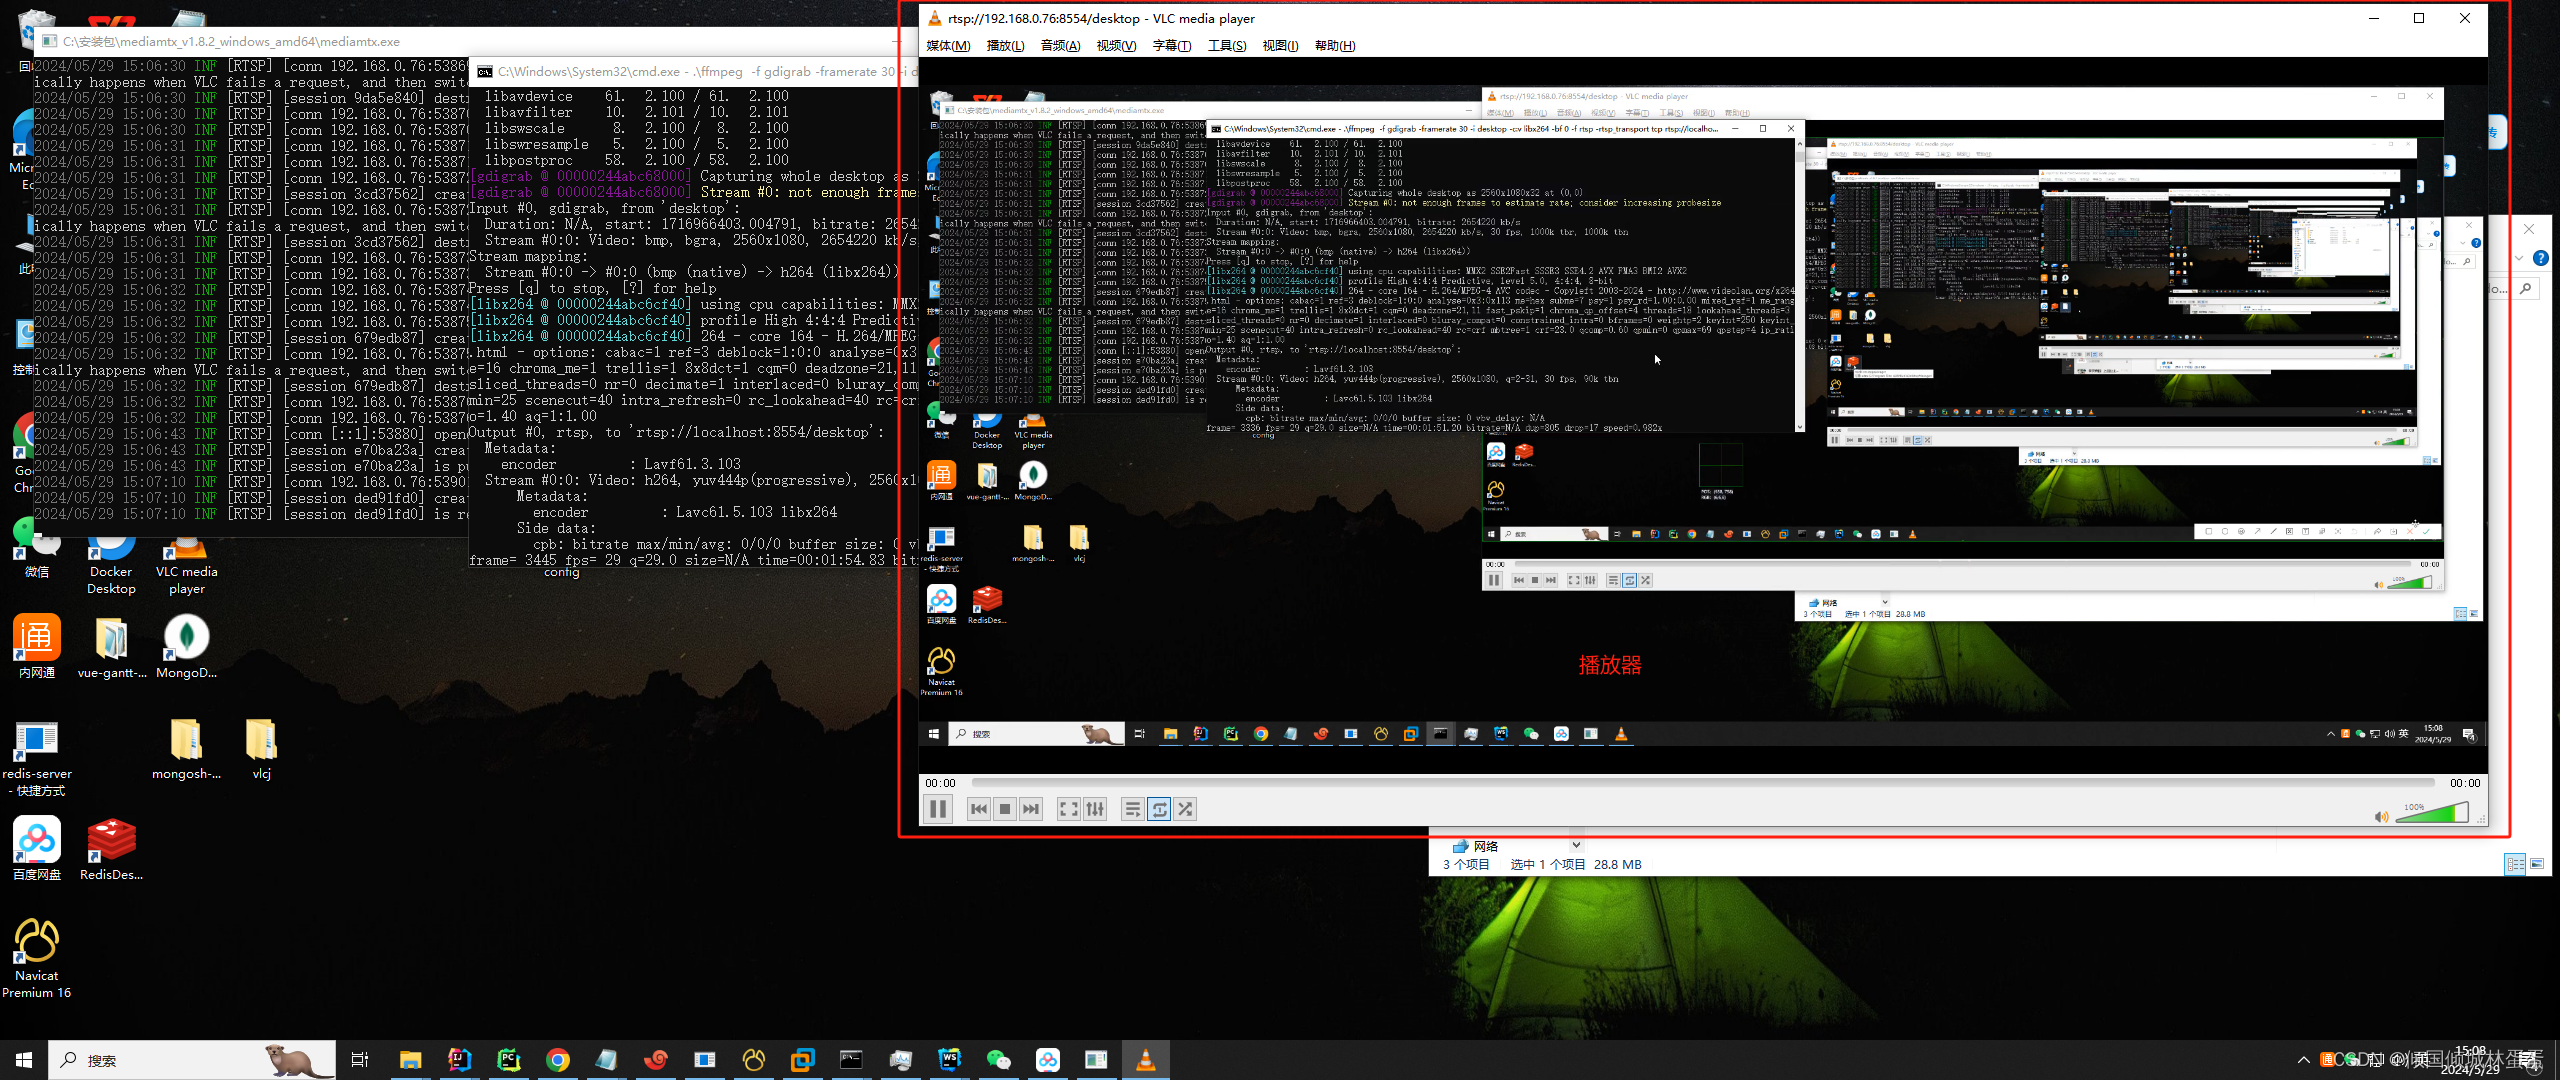
Task: Click the VLC stop button
Action: click(x=1005, y=809)
